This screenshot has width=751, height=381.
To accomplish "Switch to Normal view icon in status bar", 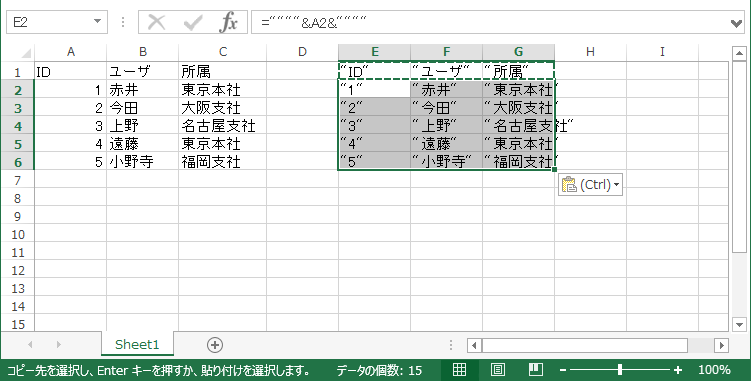I will click(x=459, y=369).
